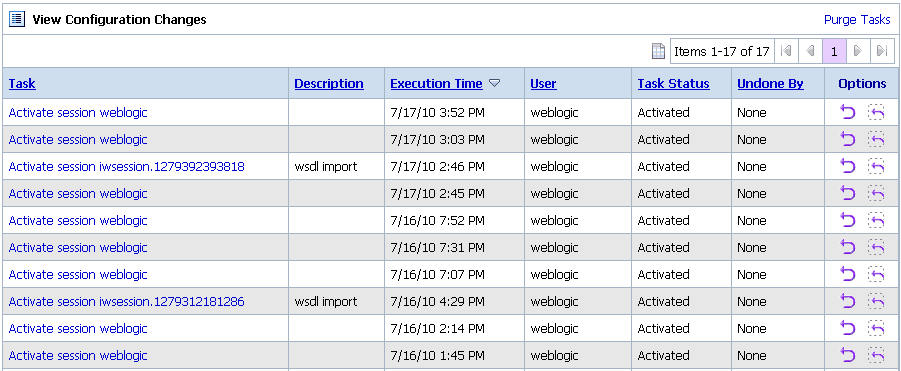
Task: Open Activate session iwsession.1279392393818 task
Action: pos(126,167)
